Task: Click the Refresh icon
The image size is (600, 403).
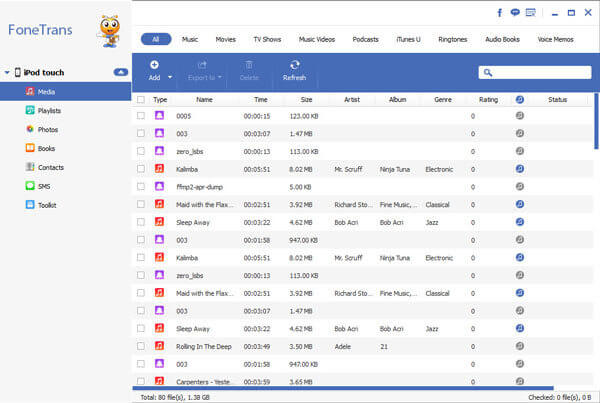Action: pyautogui.click(x=294, y=70)
